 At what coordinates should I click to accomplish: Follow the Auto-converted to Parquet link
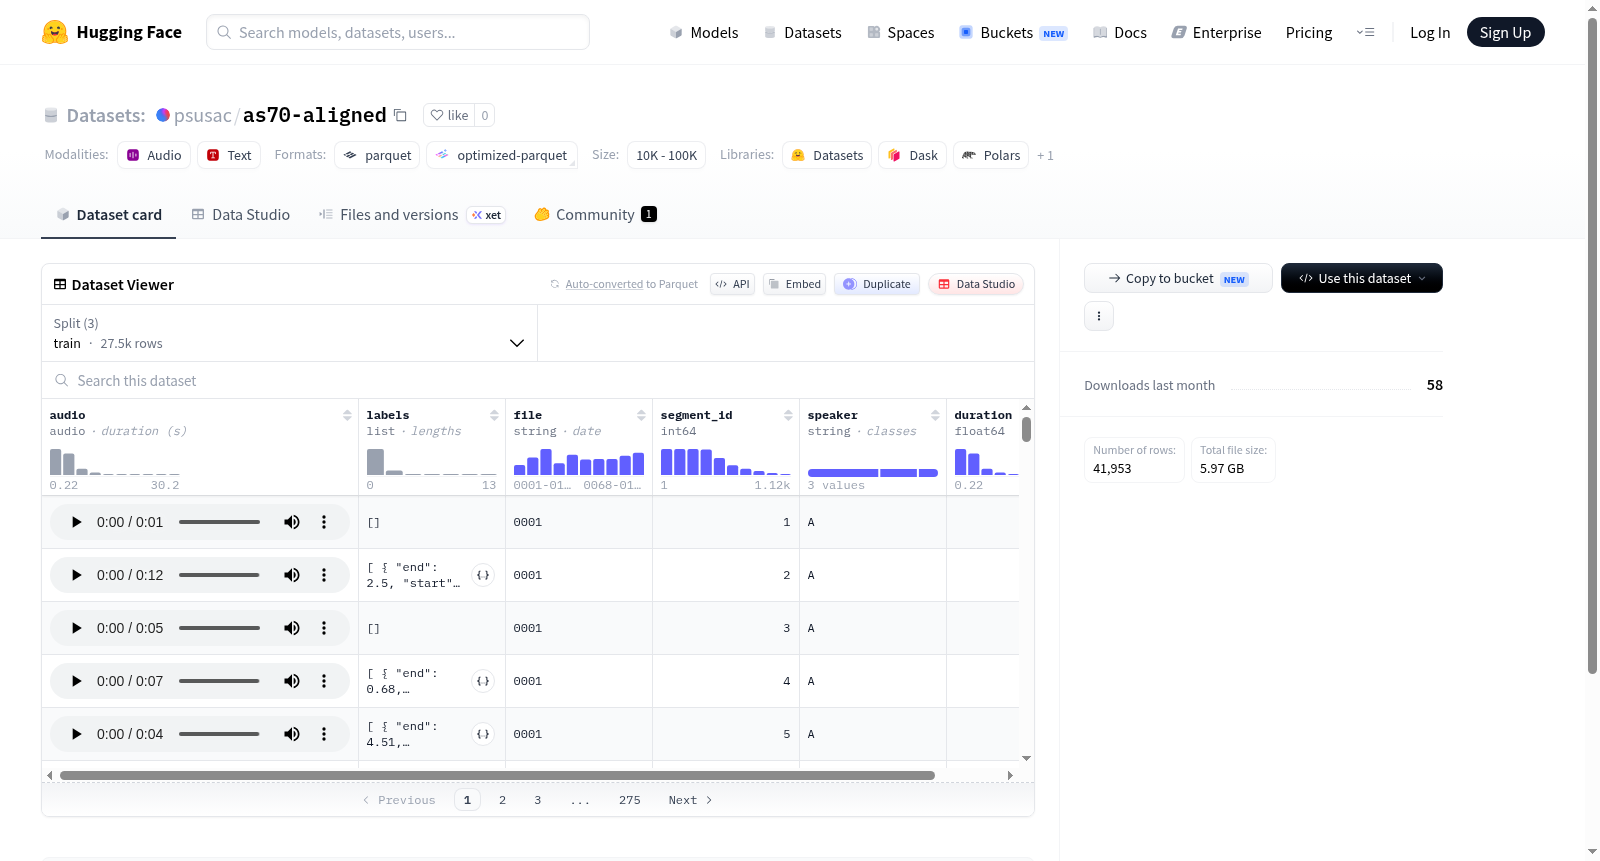pyautogui.click(x=604, y=284)
